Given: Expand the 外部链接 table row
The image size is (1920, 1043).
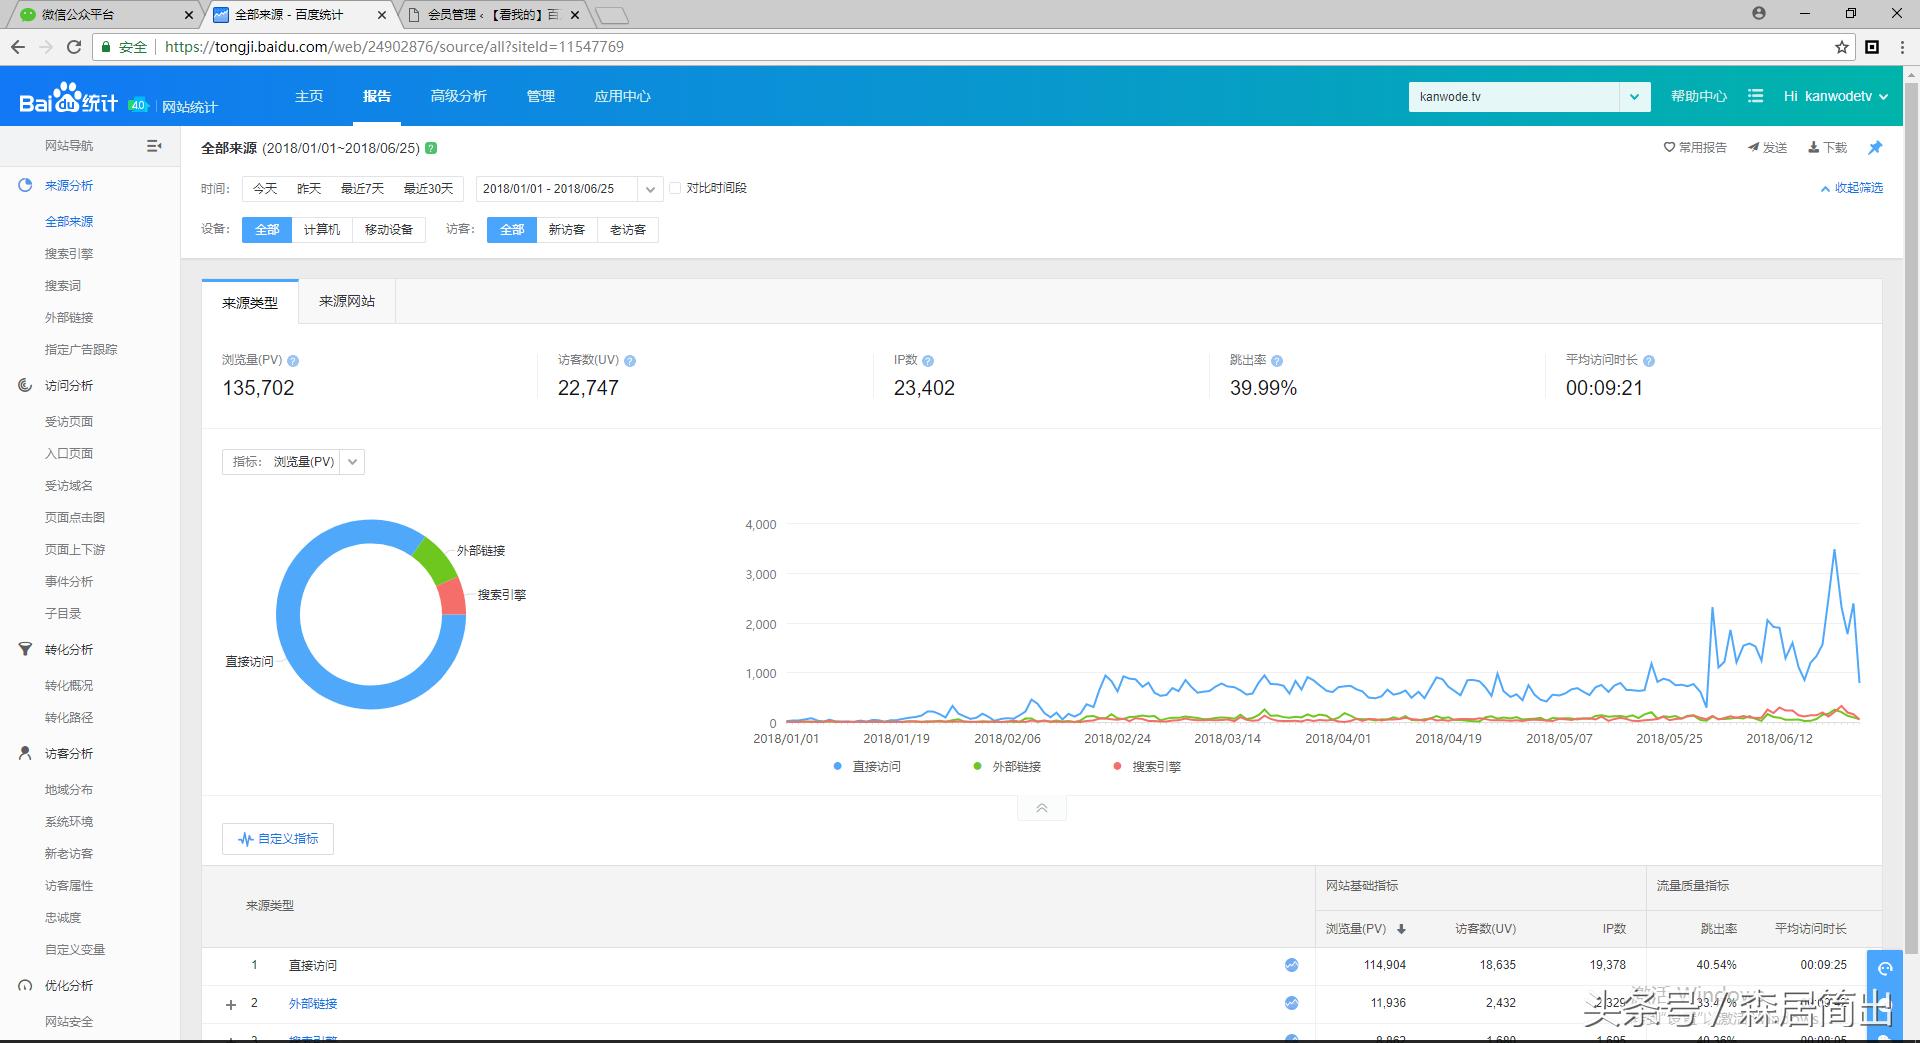Looking at the screenshot, I should 231,1004.
